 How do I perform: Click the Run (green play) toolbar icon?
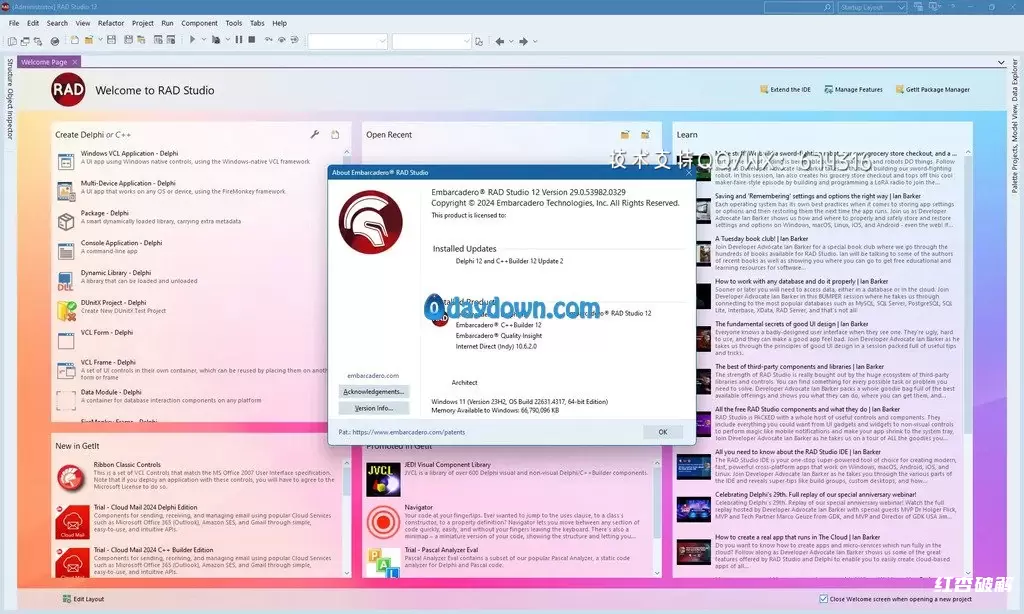coord(192,40)
